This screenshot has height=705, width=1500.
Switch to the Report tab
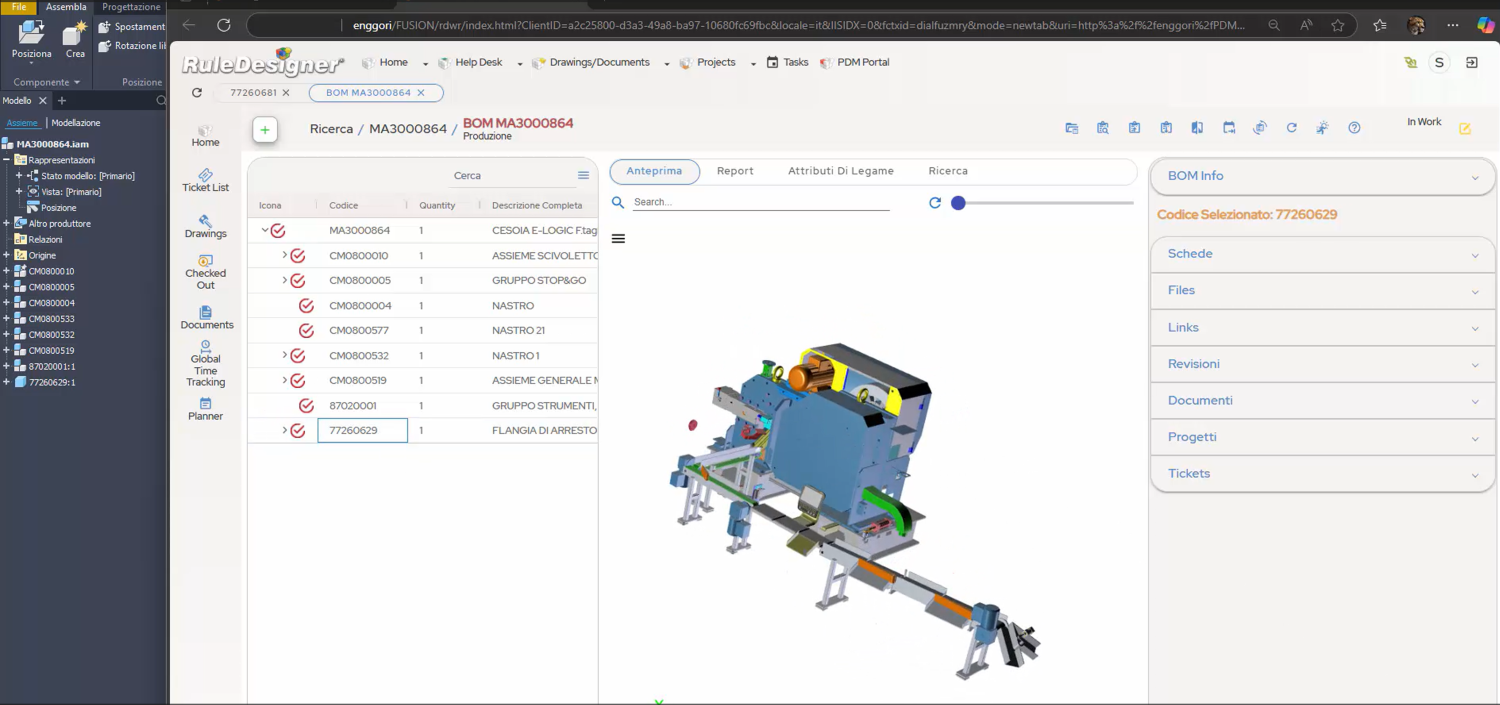coord(735,171)
